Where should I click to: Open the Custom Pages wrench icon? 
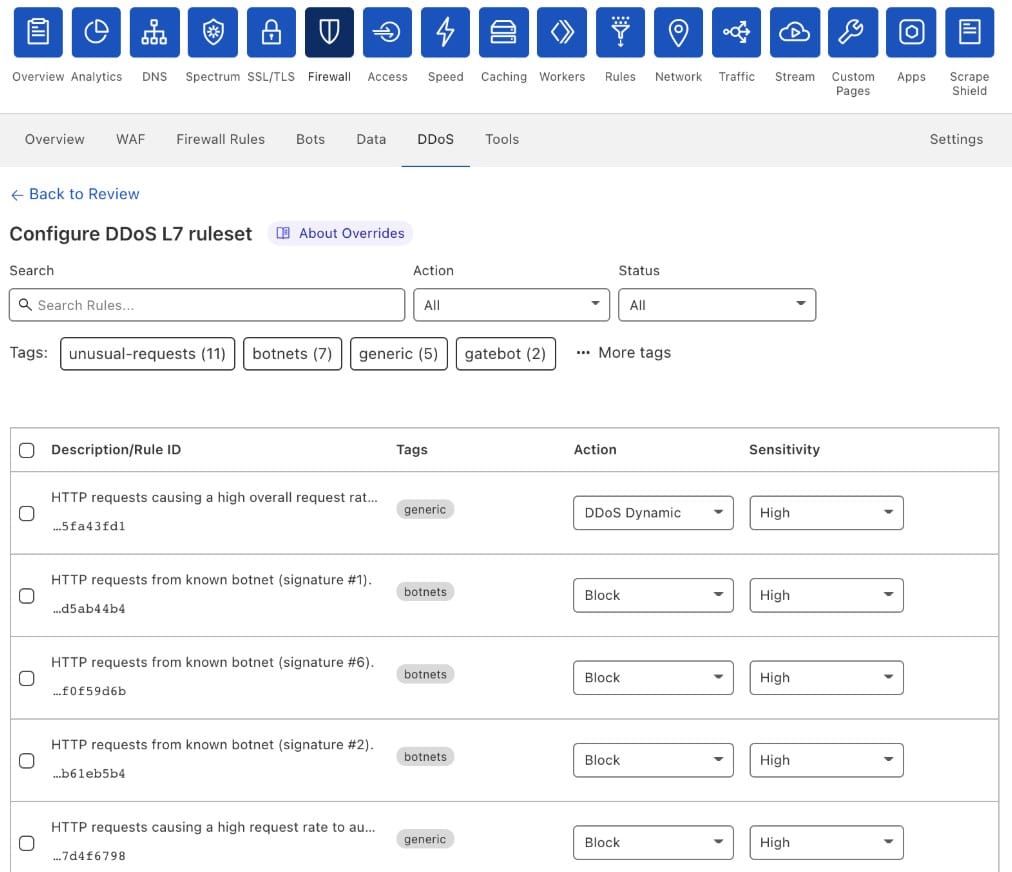(x=853, y=32)
